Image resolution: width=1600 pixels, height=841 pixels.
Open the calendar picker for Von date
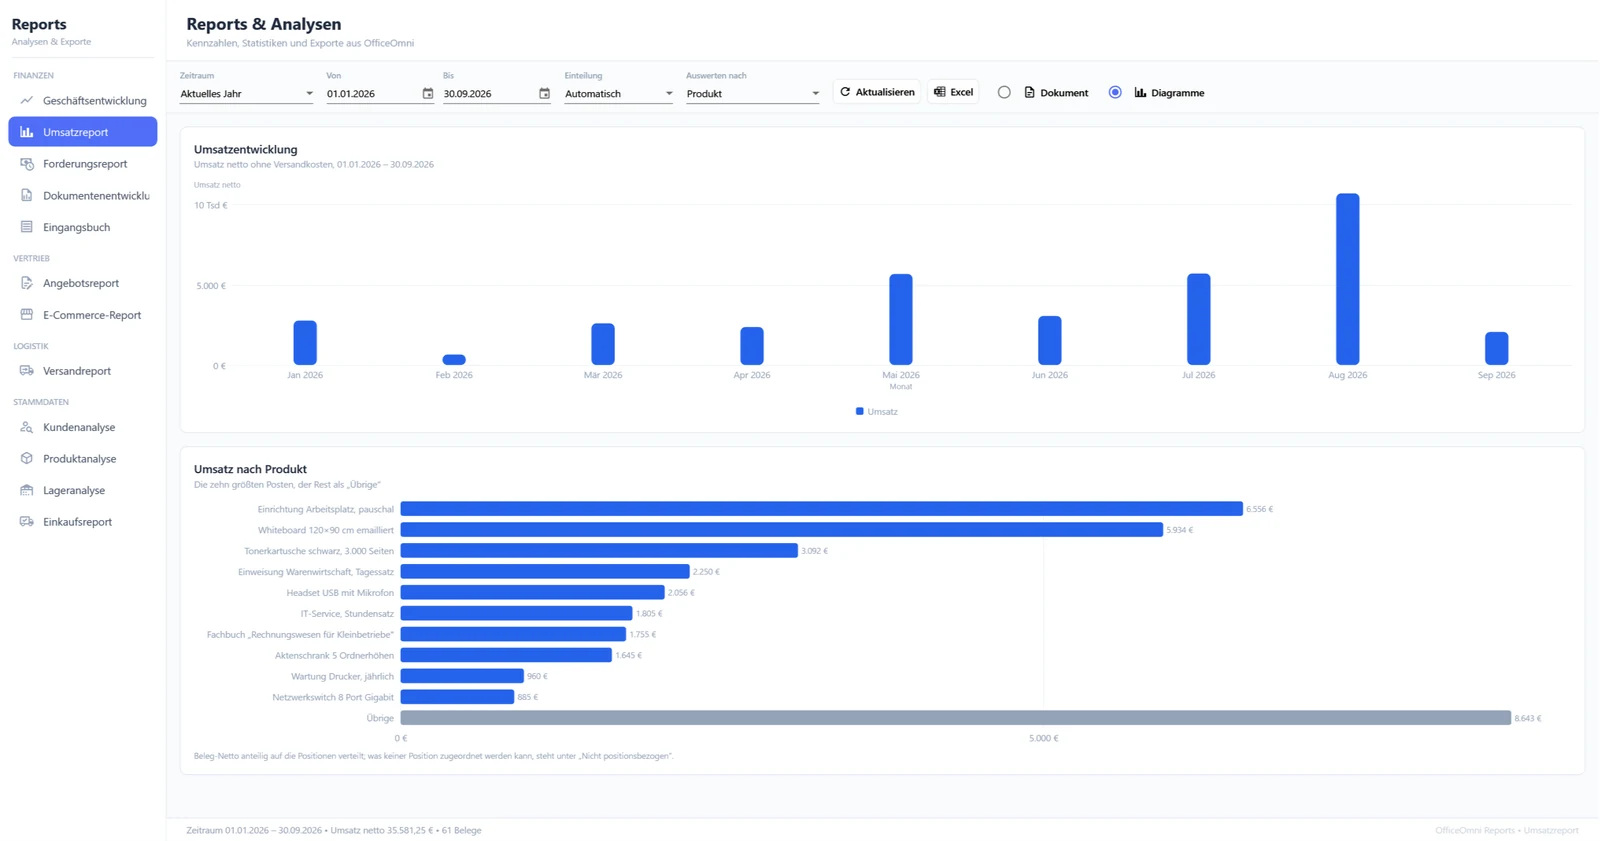point(428,93)
